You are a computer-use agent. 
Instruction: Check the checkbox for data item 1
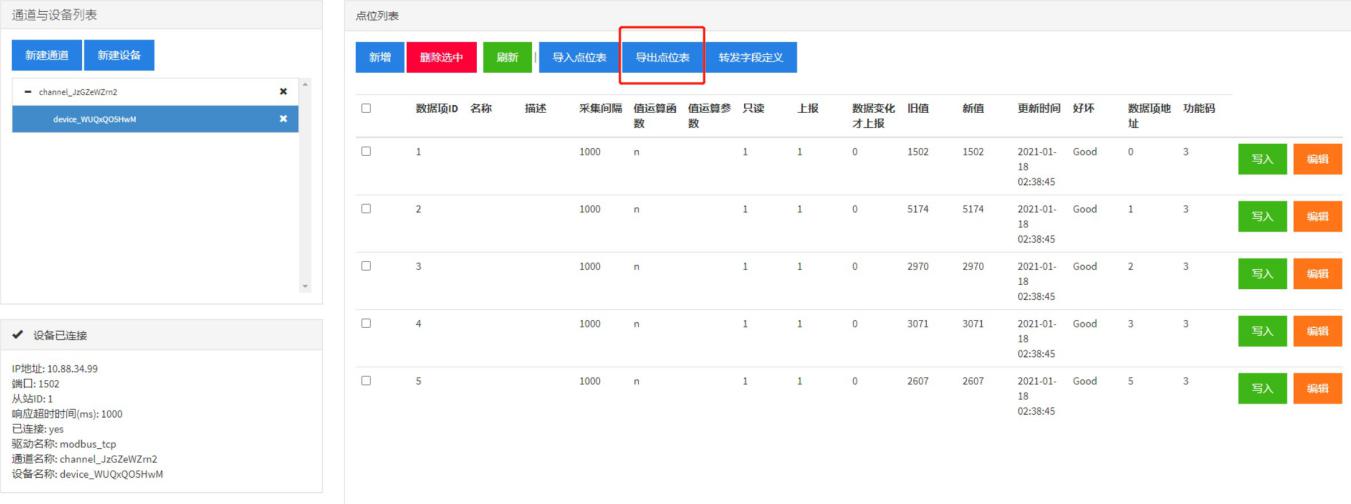point(366,152)
